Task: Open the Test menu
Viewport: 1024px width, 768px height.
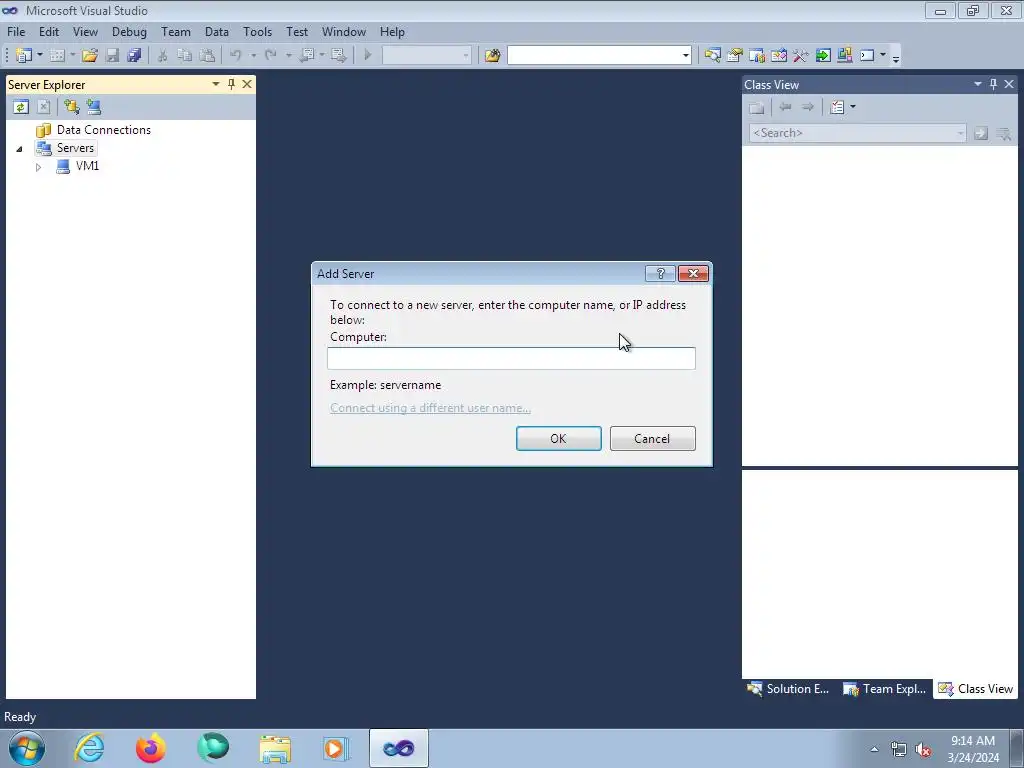Action: point(297,32)
